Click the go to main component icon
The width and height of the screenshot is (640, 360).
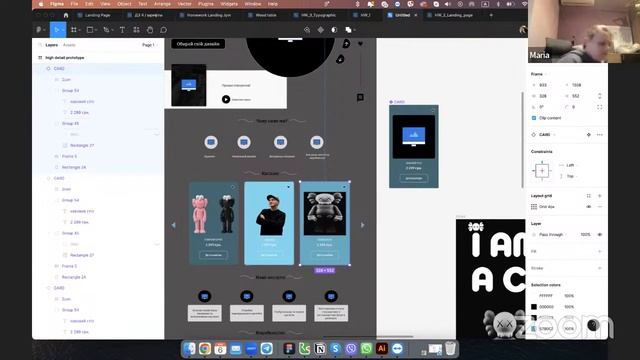click(x=589, y=135)
